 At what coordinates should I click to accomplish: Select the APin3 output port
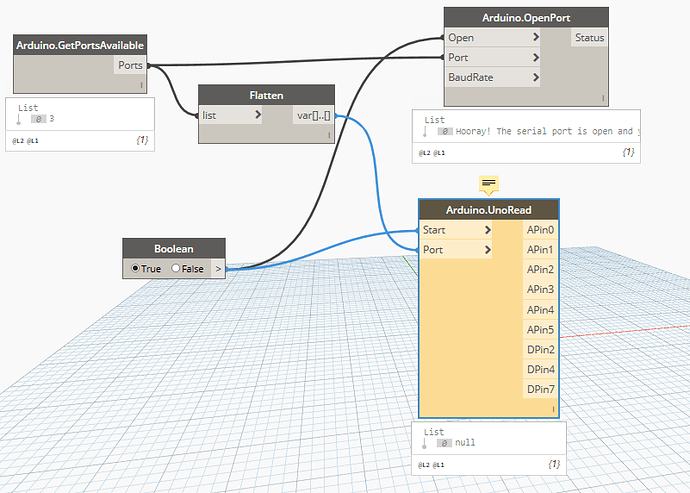click(540, 289)
